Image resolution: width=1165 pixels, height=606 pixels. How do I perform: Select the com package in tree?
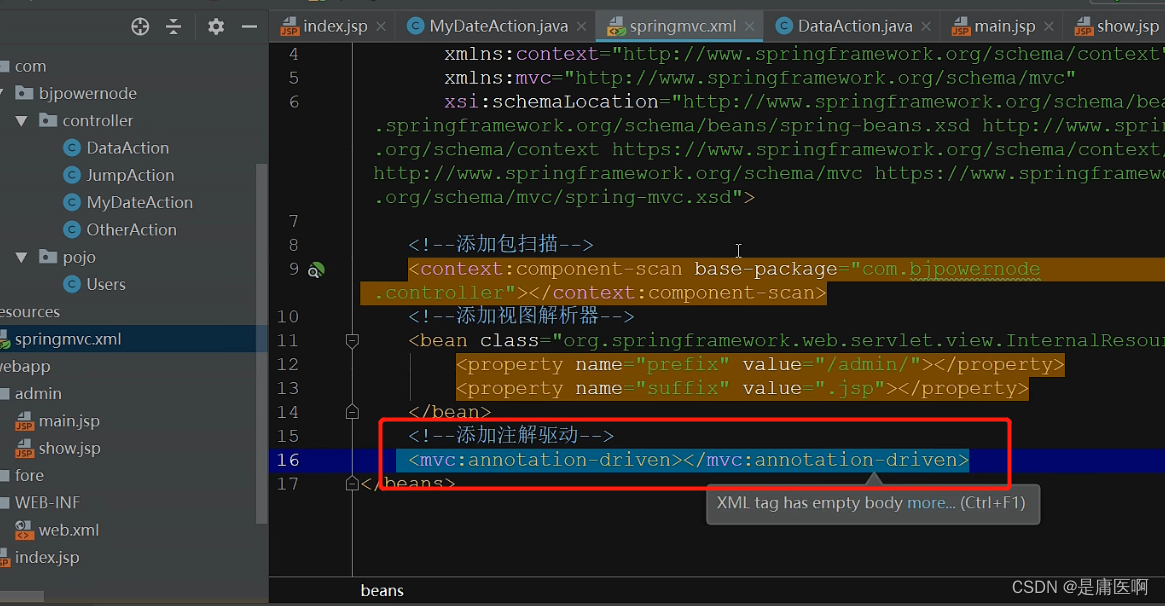[30, 66]
